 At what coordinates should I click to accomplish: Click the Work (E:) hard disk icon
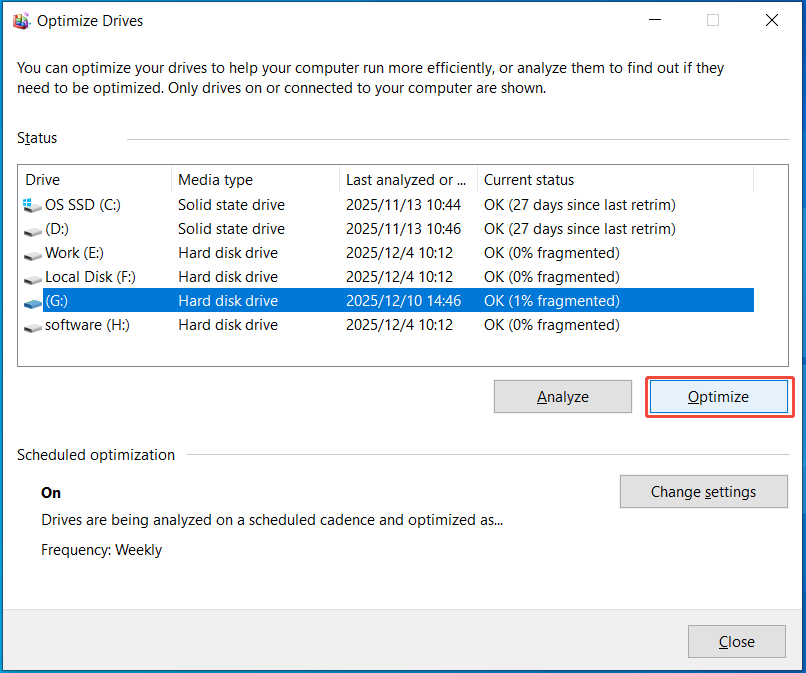pos(30,253)
